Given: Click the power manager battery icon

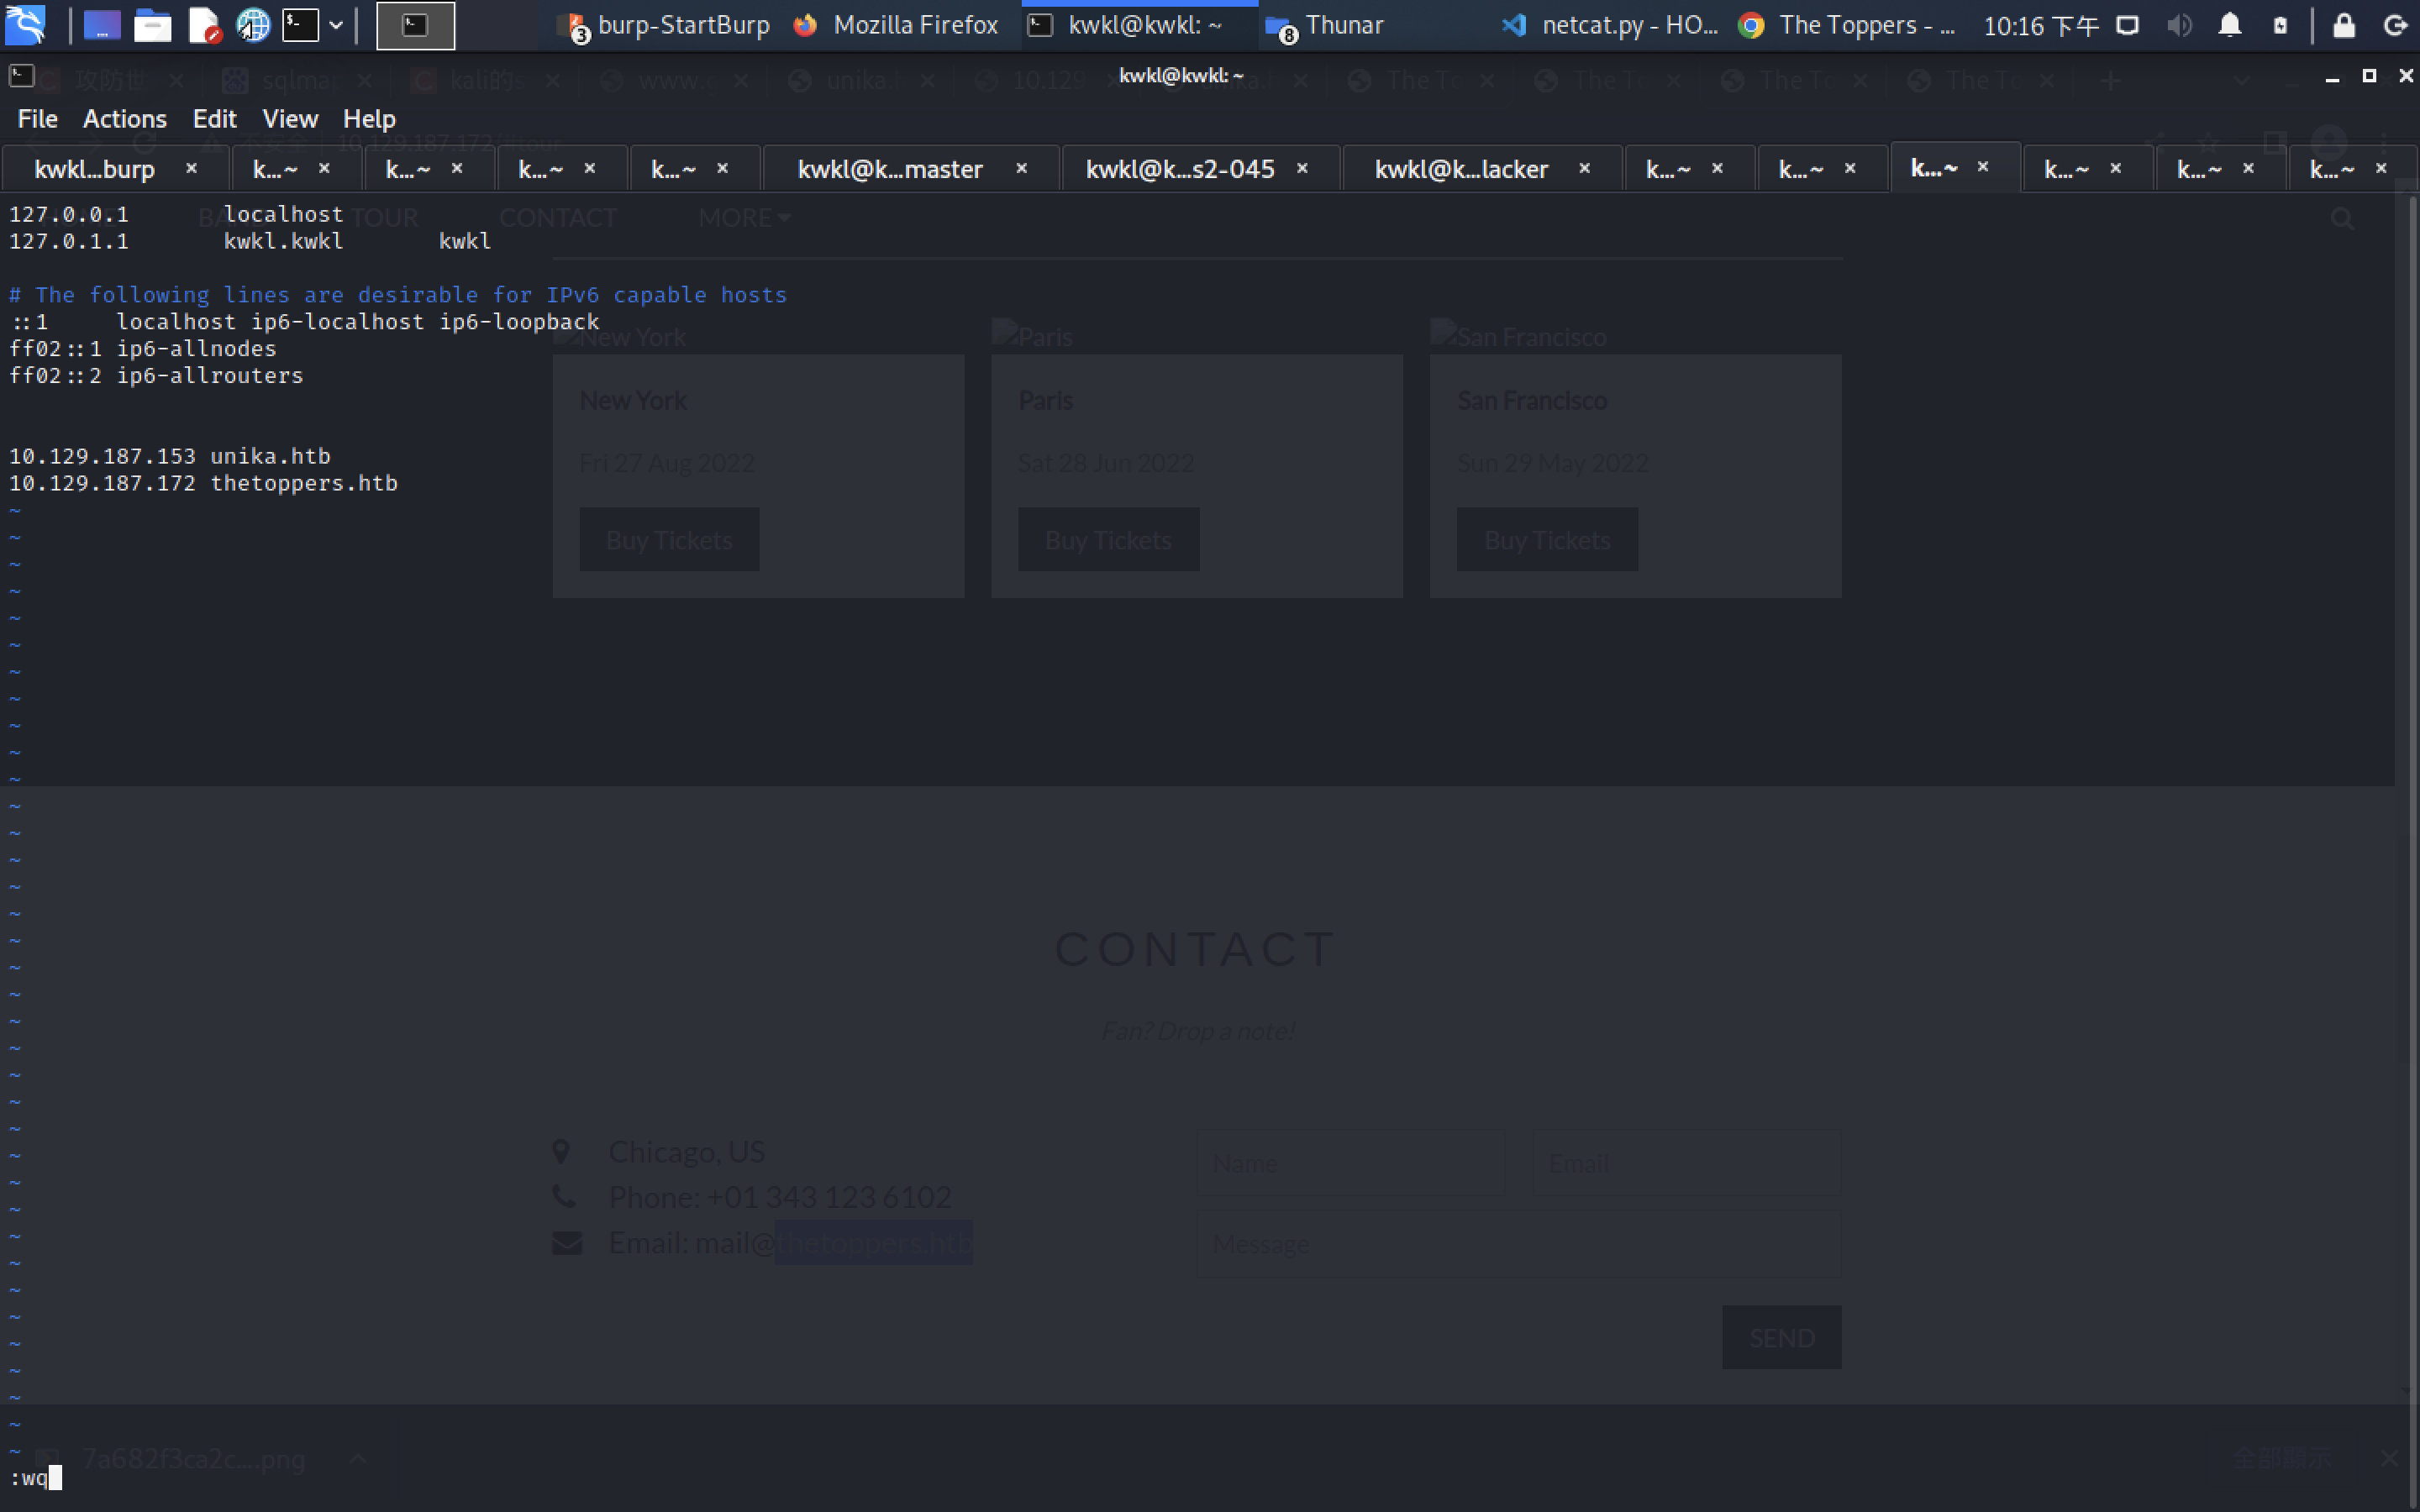Looking at the screenshot, I should pos(2280,25).
